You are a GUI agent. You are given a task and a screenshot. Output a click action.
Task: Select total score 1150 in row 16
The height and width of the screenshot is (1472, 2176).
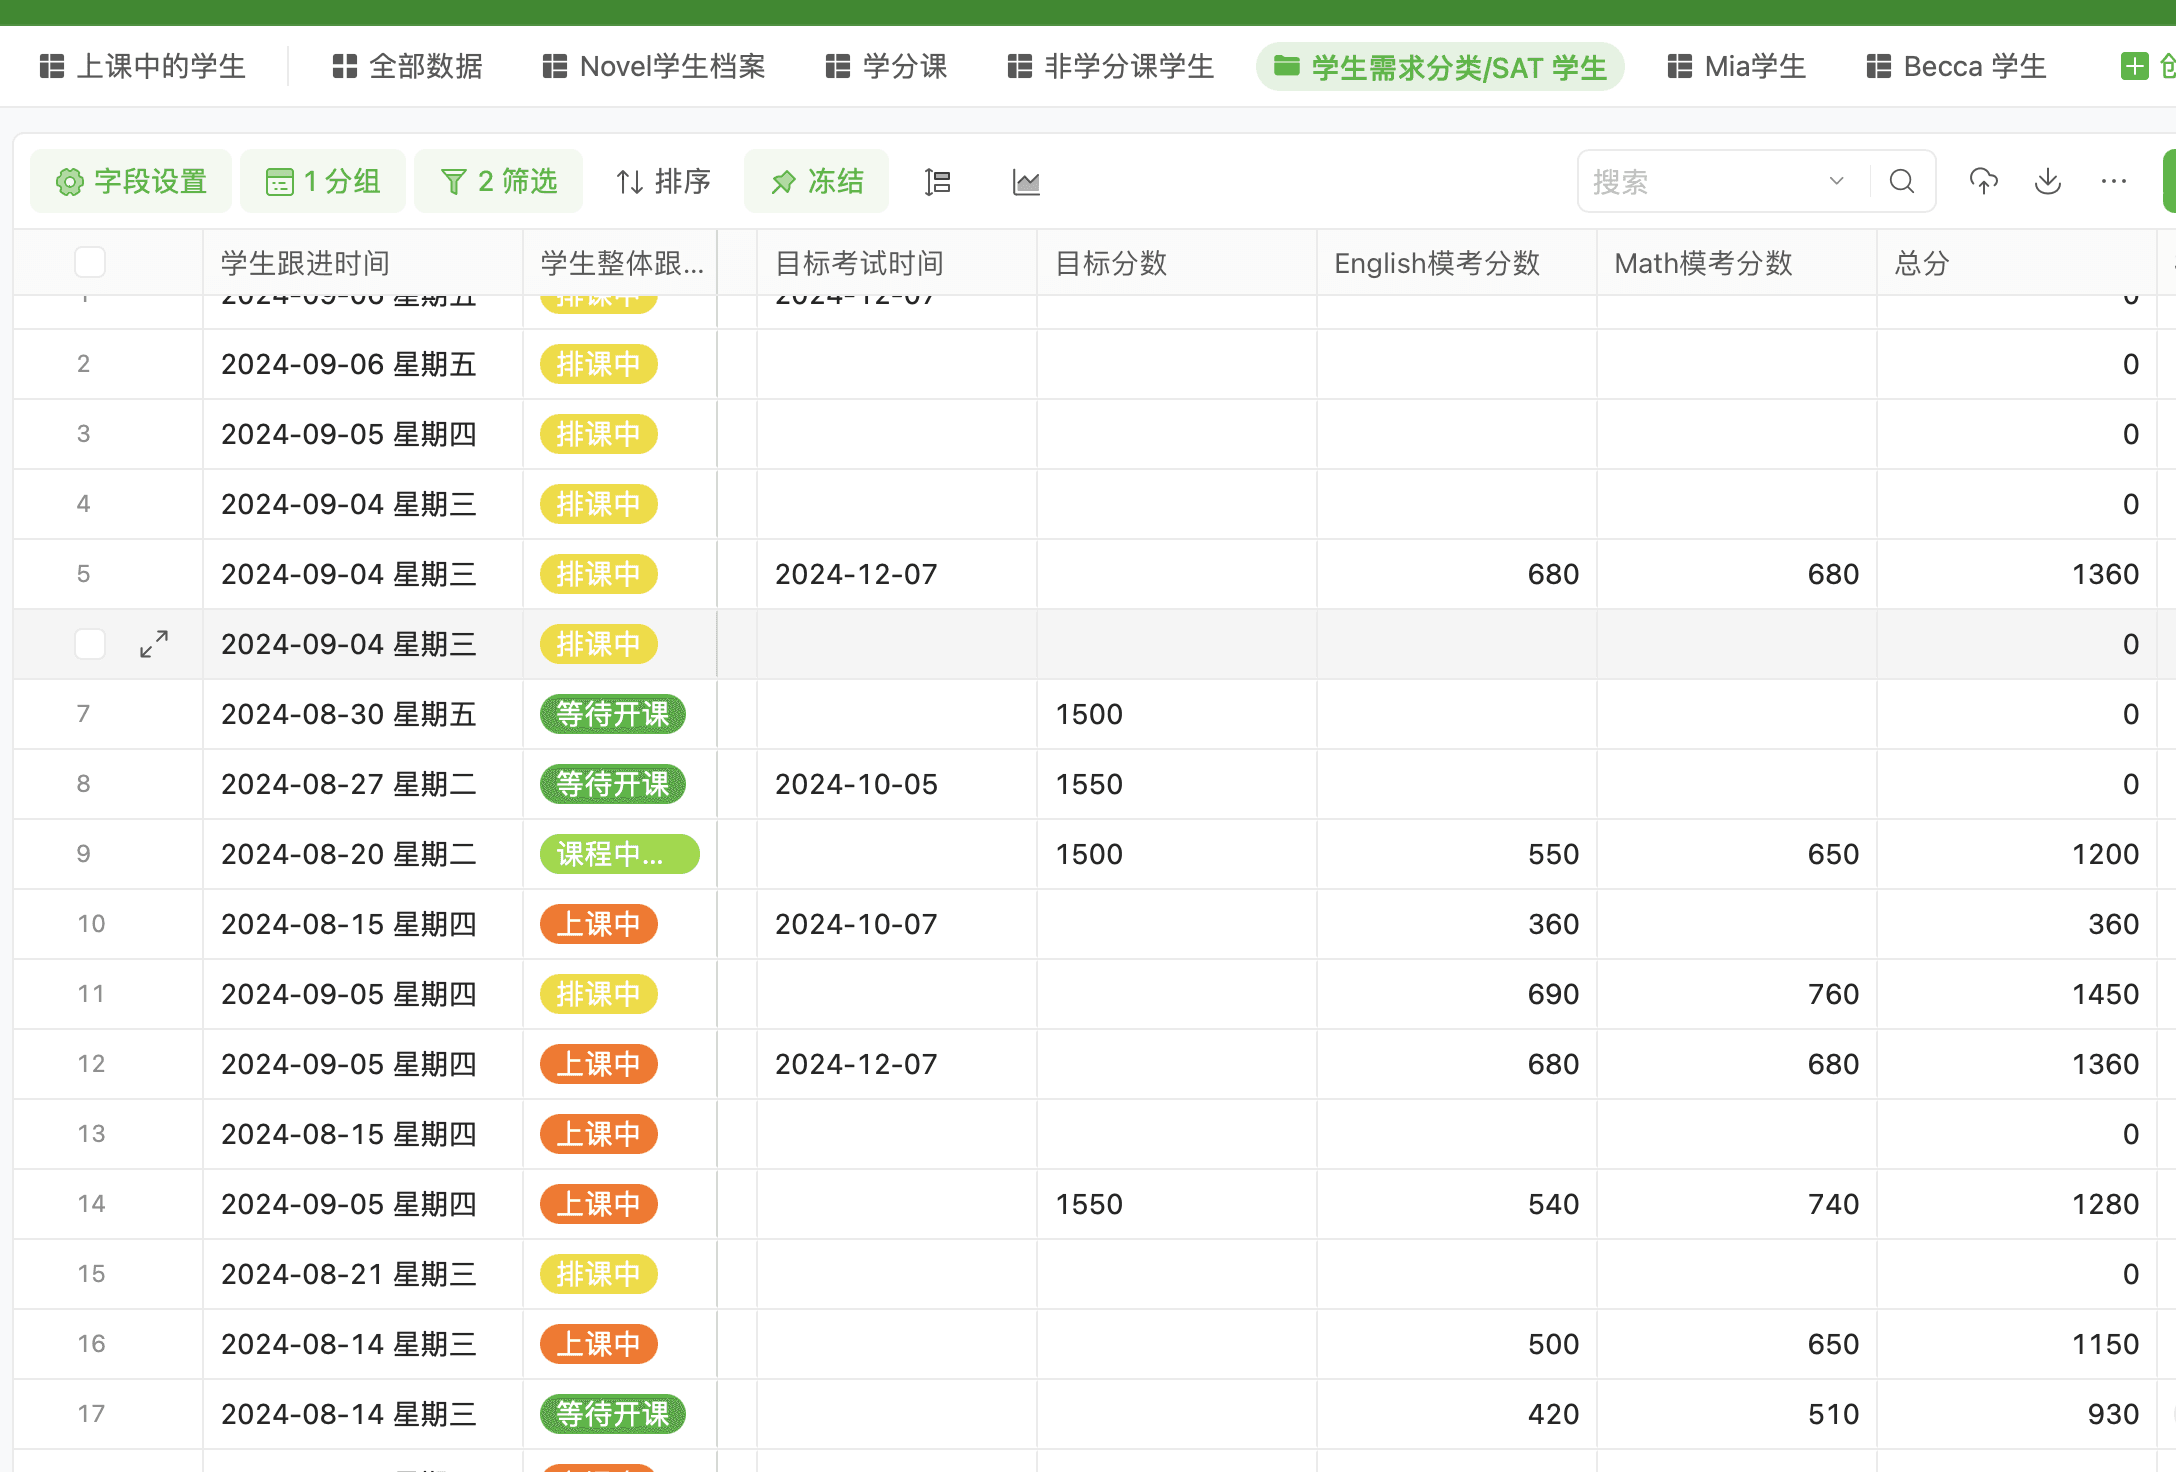(2105, 1344)
